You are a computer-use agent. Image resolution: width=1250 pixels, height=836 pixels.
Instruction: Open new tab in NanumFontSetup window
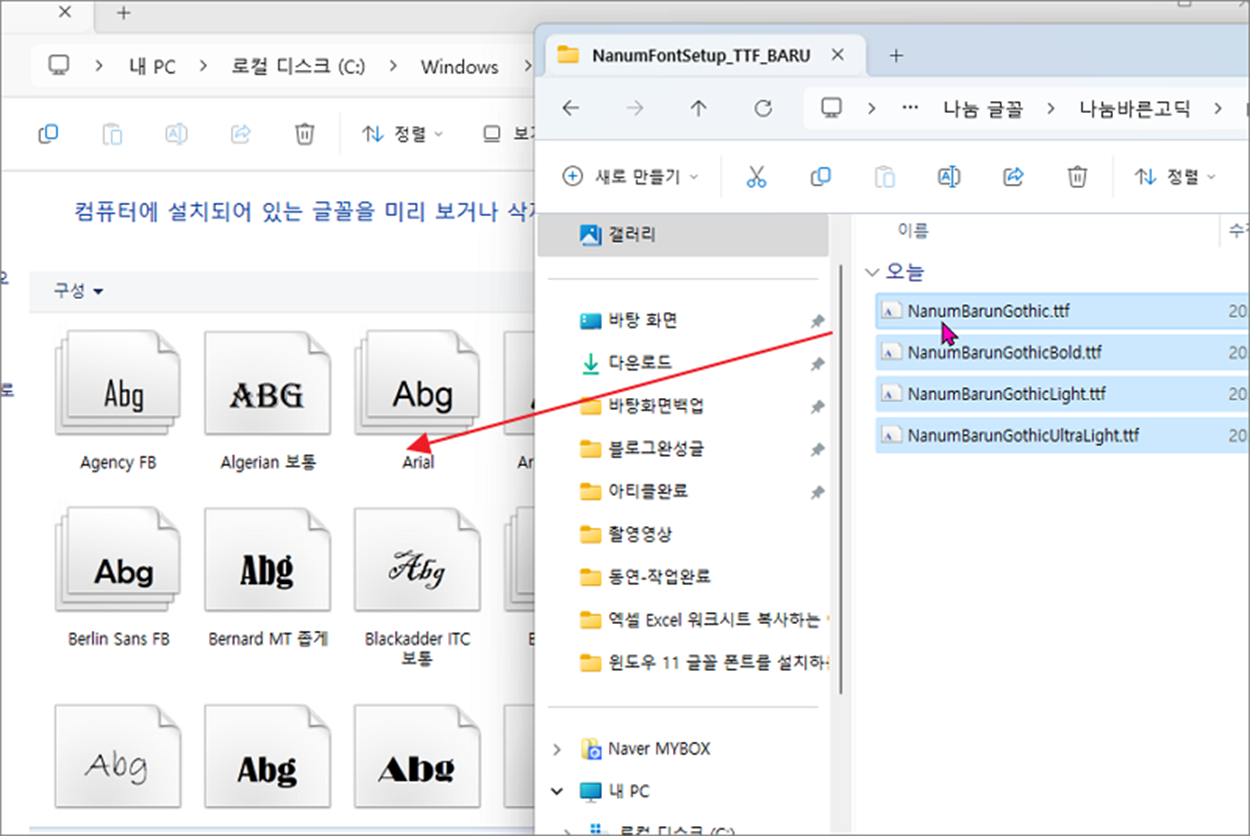[x=896, y=56]
